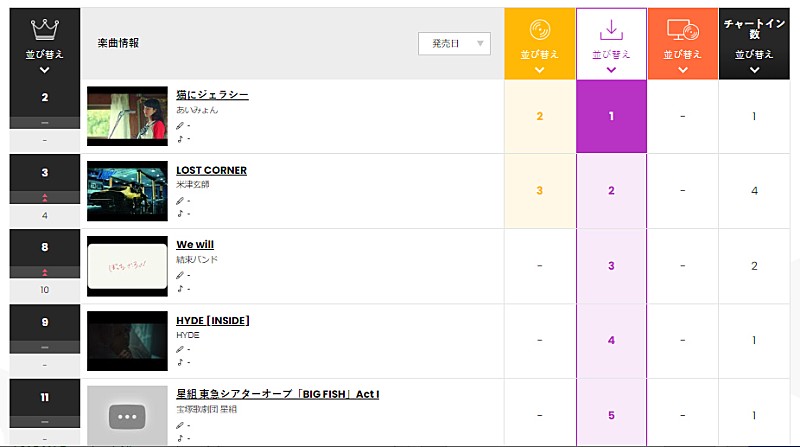Expand sort chevron under crown ranking column

(44, 70)
